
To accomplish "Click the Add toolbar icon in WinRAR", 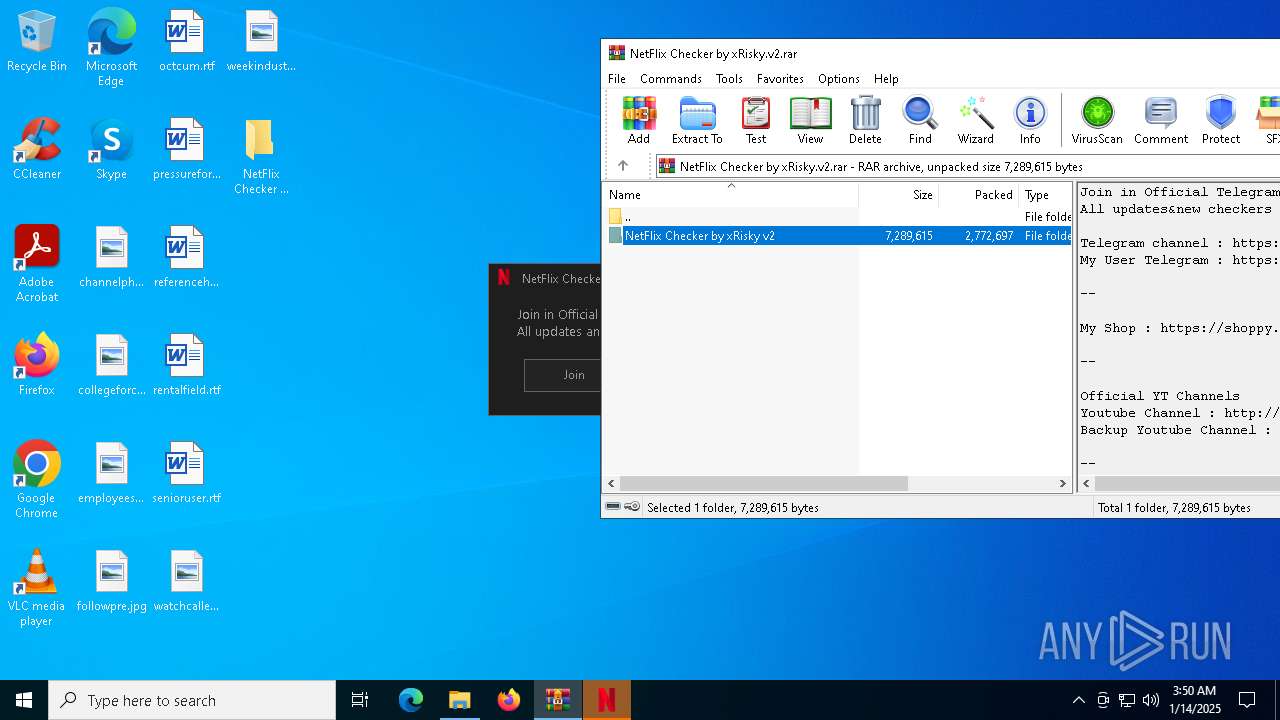I will (639, 120).
